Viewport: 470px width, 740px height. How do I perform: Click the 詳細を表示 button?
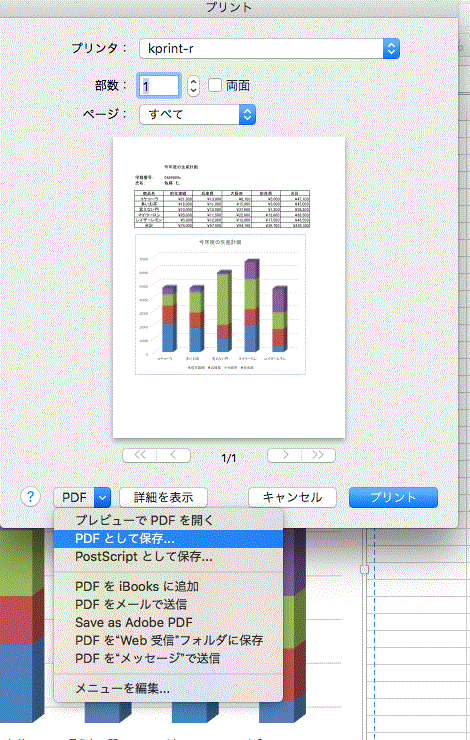(163, 497)
